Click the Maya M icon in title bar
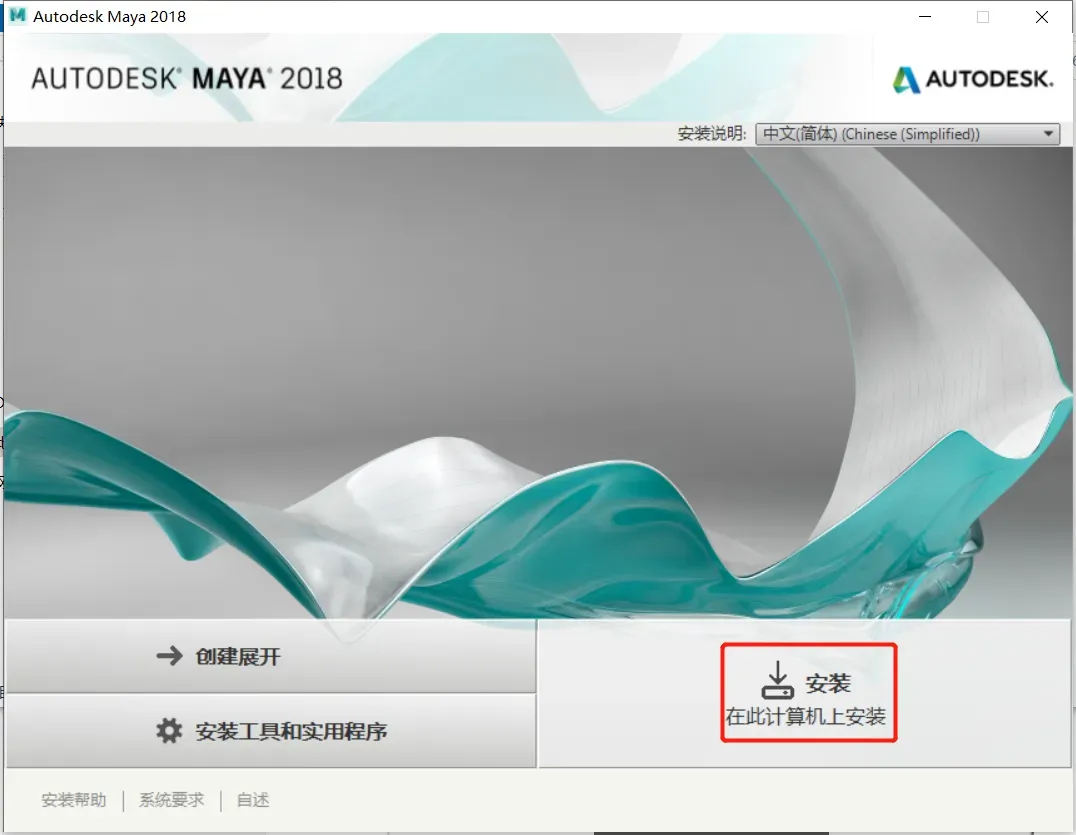Screen dimensions: 1076x835 click(x=17, y=16)
